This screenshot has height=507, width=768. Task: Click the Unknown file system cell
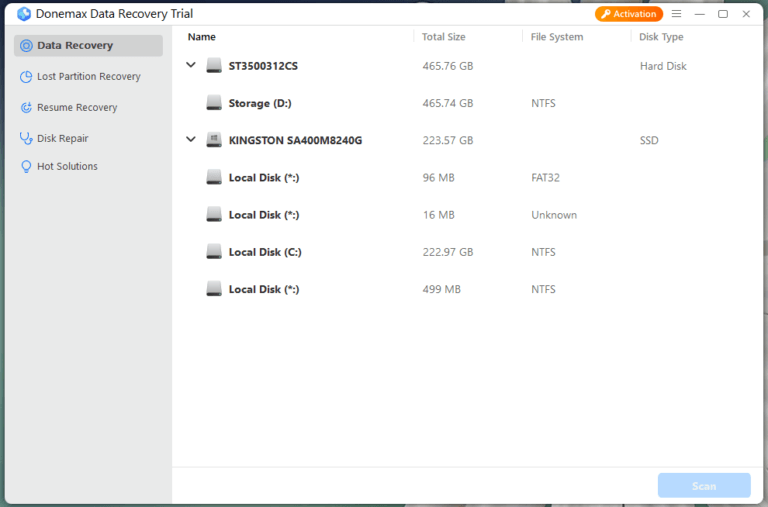(x=554, y=215)
